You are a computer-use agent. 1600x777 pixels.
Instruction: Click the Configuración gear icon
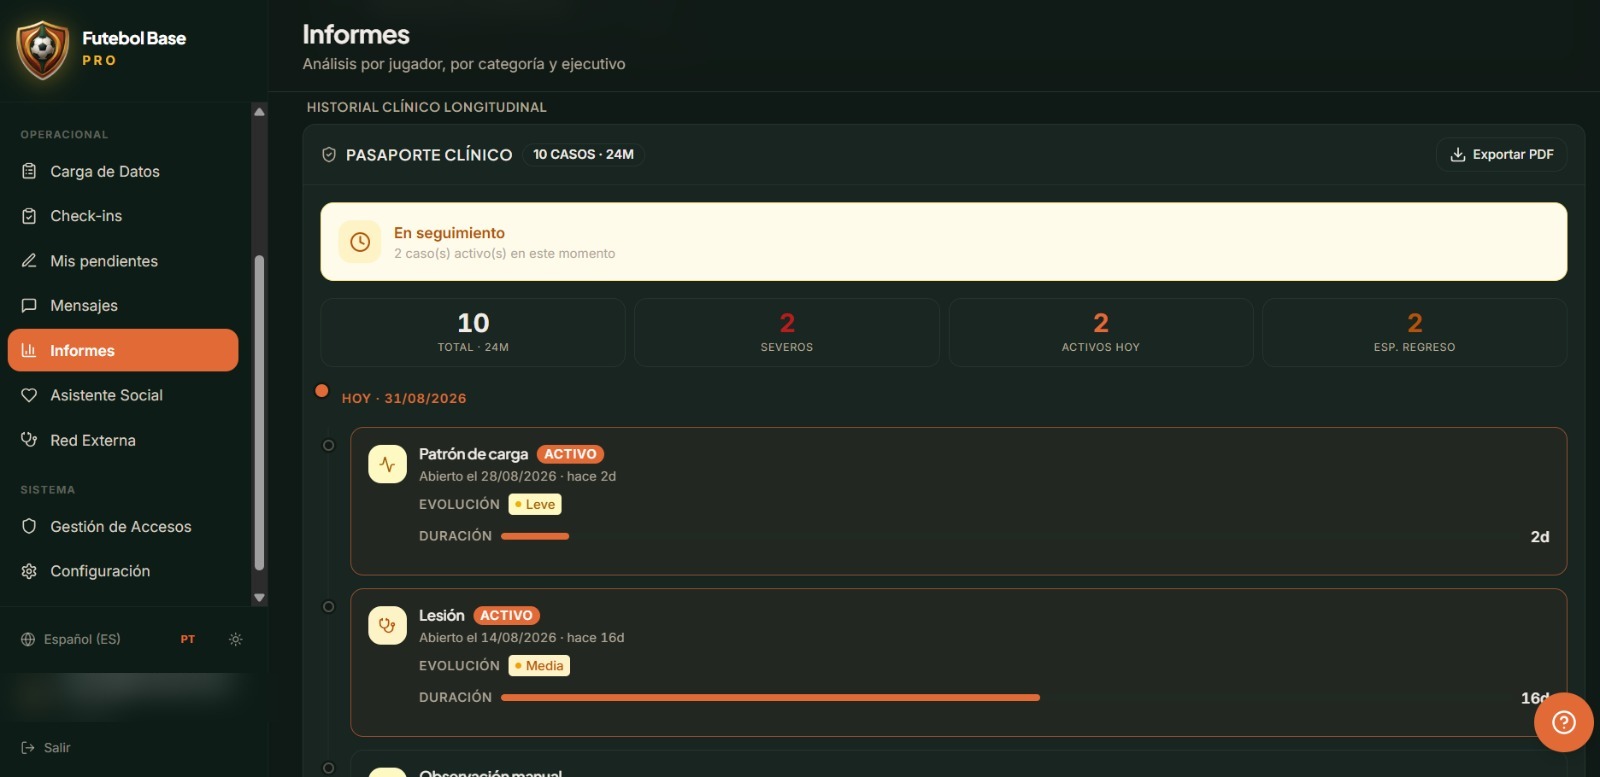pos(29,571)
